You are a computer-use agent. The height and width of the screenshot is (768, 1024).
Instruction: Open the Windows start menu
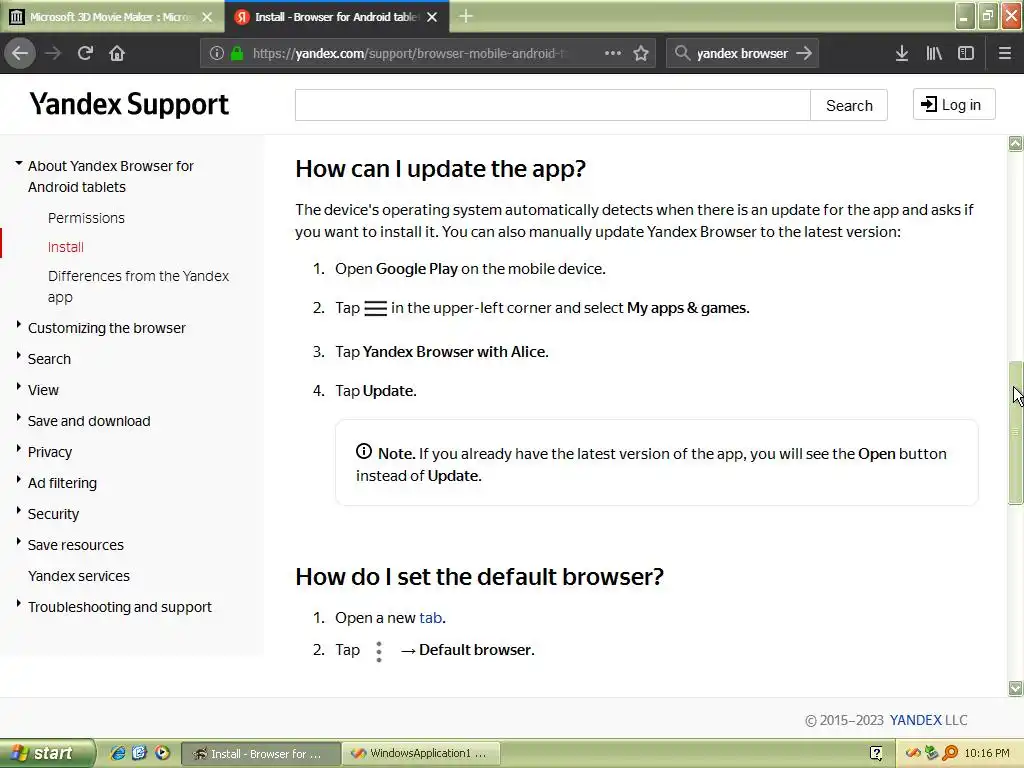pos(47,753)
